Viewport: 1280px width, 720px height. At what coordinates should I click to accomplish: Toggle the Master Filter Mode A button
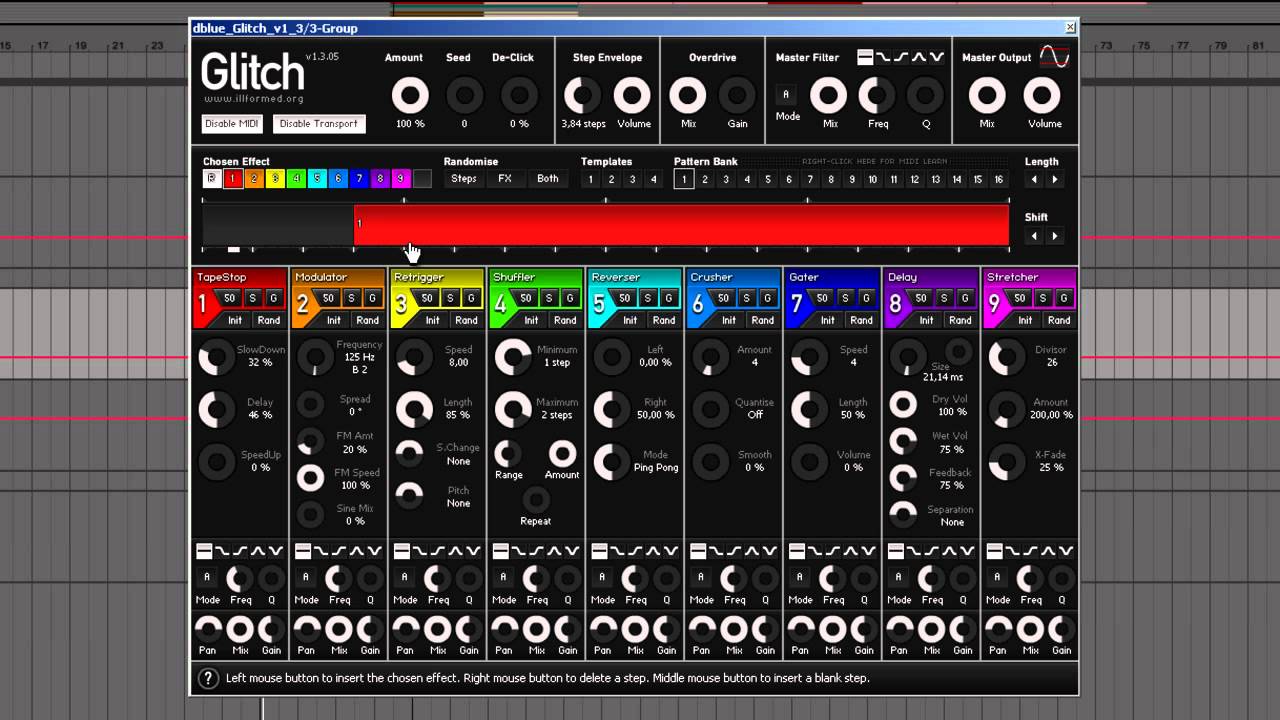pos(786,95)
